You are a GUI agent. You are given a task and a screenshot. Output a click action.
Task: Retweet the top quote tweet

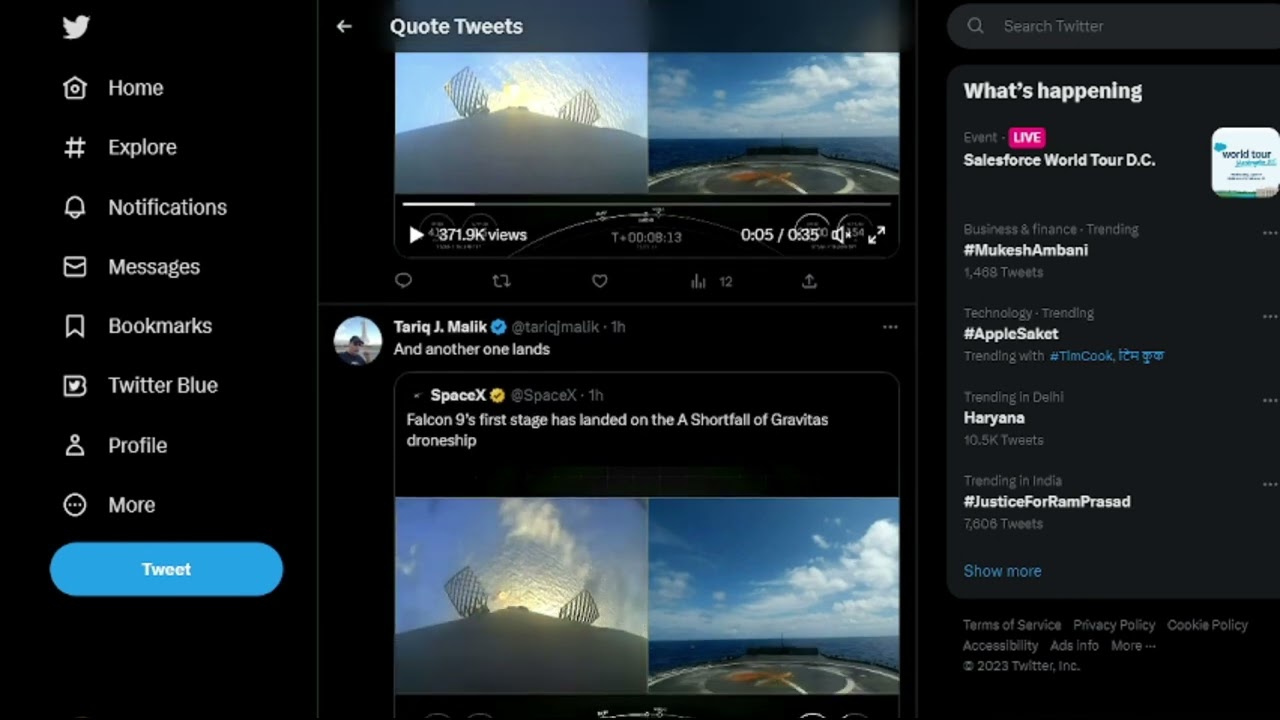pos(501,281)
